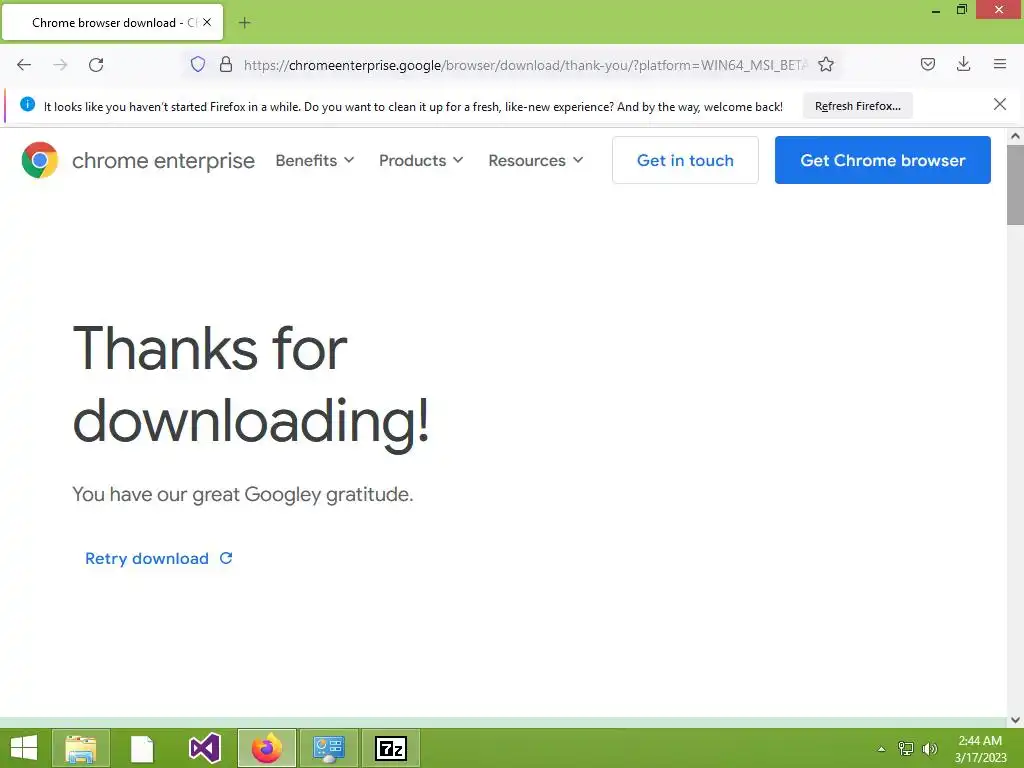The width and height of the screenshot is (1024, 768).
Task: Click the forward navigation arrow
Action: point(60,65)
